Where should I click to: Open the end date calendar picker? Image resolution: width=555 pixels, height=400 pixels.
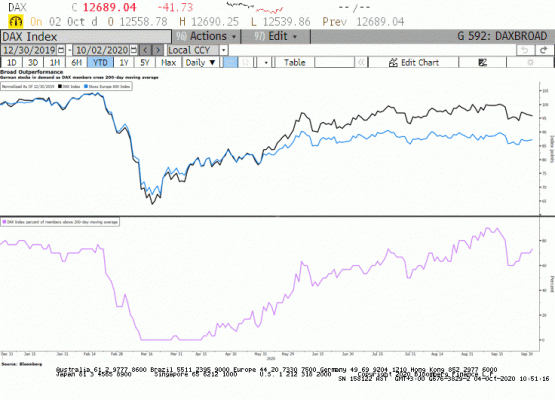[133, 50]
